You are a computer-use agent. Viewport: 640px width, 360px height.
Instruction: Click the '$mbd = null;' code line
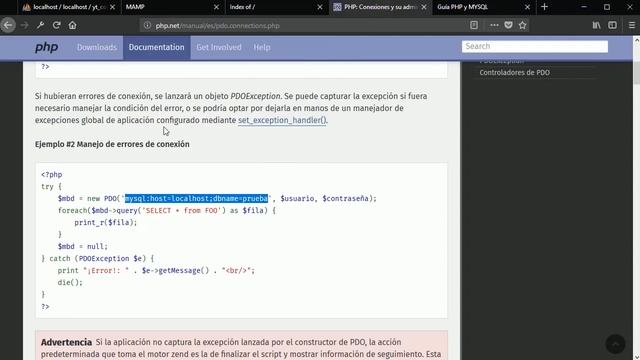coord(83,247)
